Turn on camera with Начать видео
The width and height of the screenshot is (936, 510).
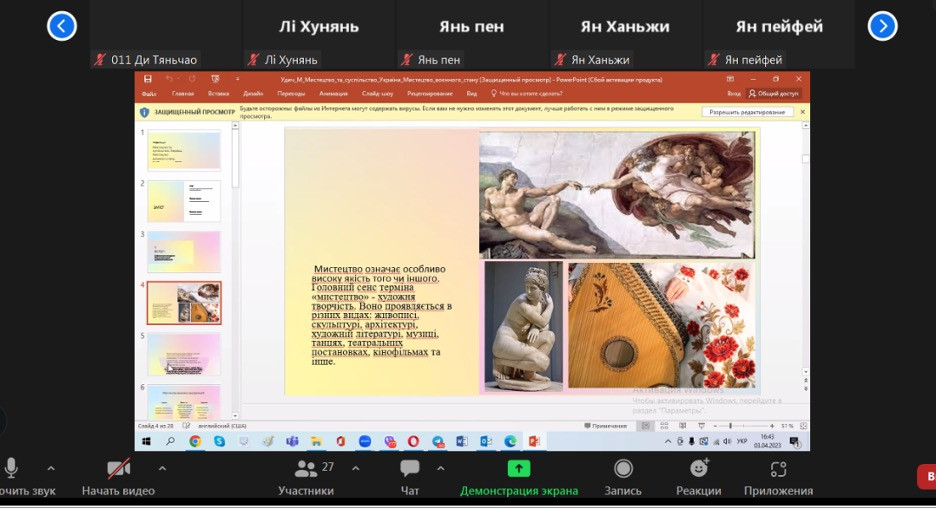click(x=119, y=469)
